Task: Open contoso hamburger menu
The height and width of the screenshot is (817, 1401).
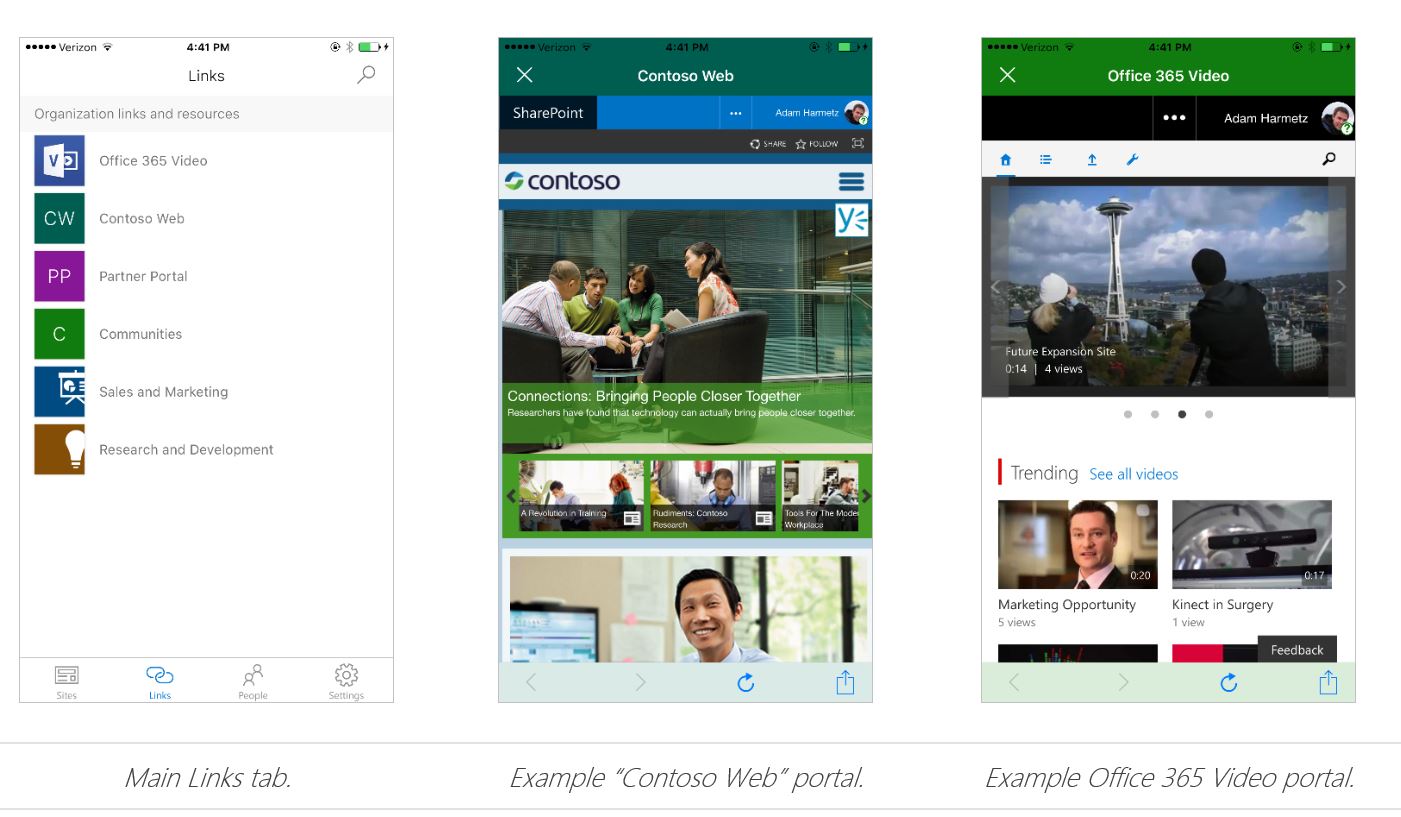Action: (x=851, y=181)
